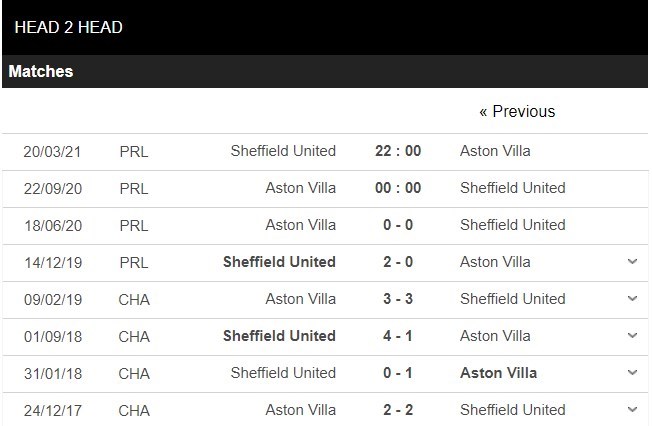Open the 22 : 00 upcoming match time
Image resolution: width=652 pixels, height=426 pixels.
(x=397, y=151)
